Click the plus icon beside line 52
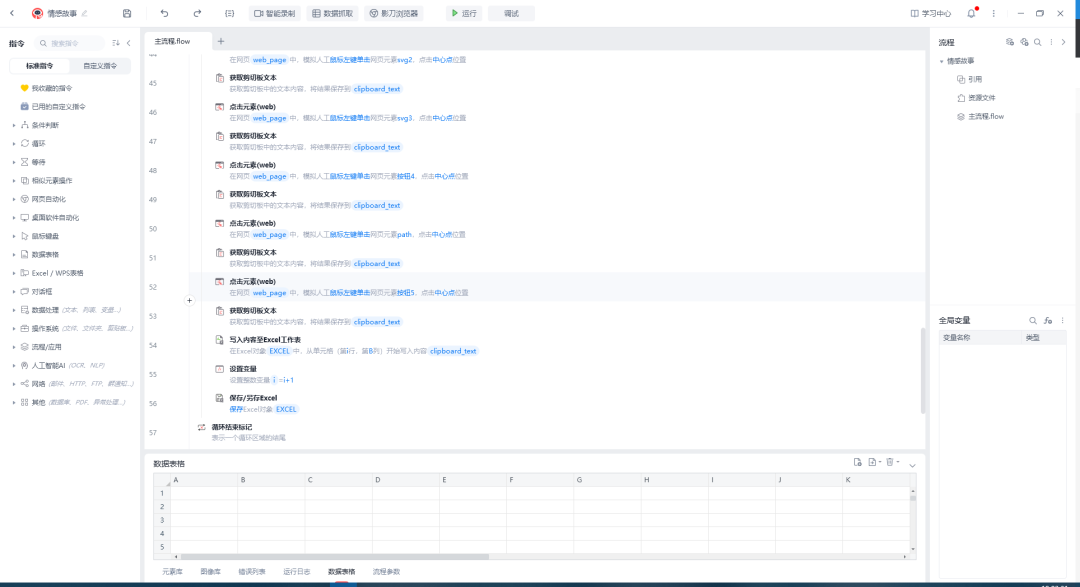 point(189,300)
